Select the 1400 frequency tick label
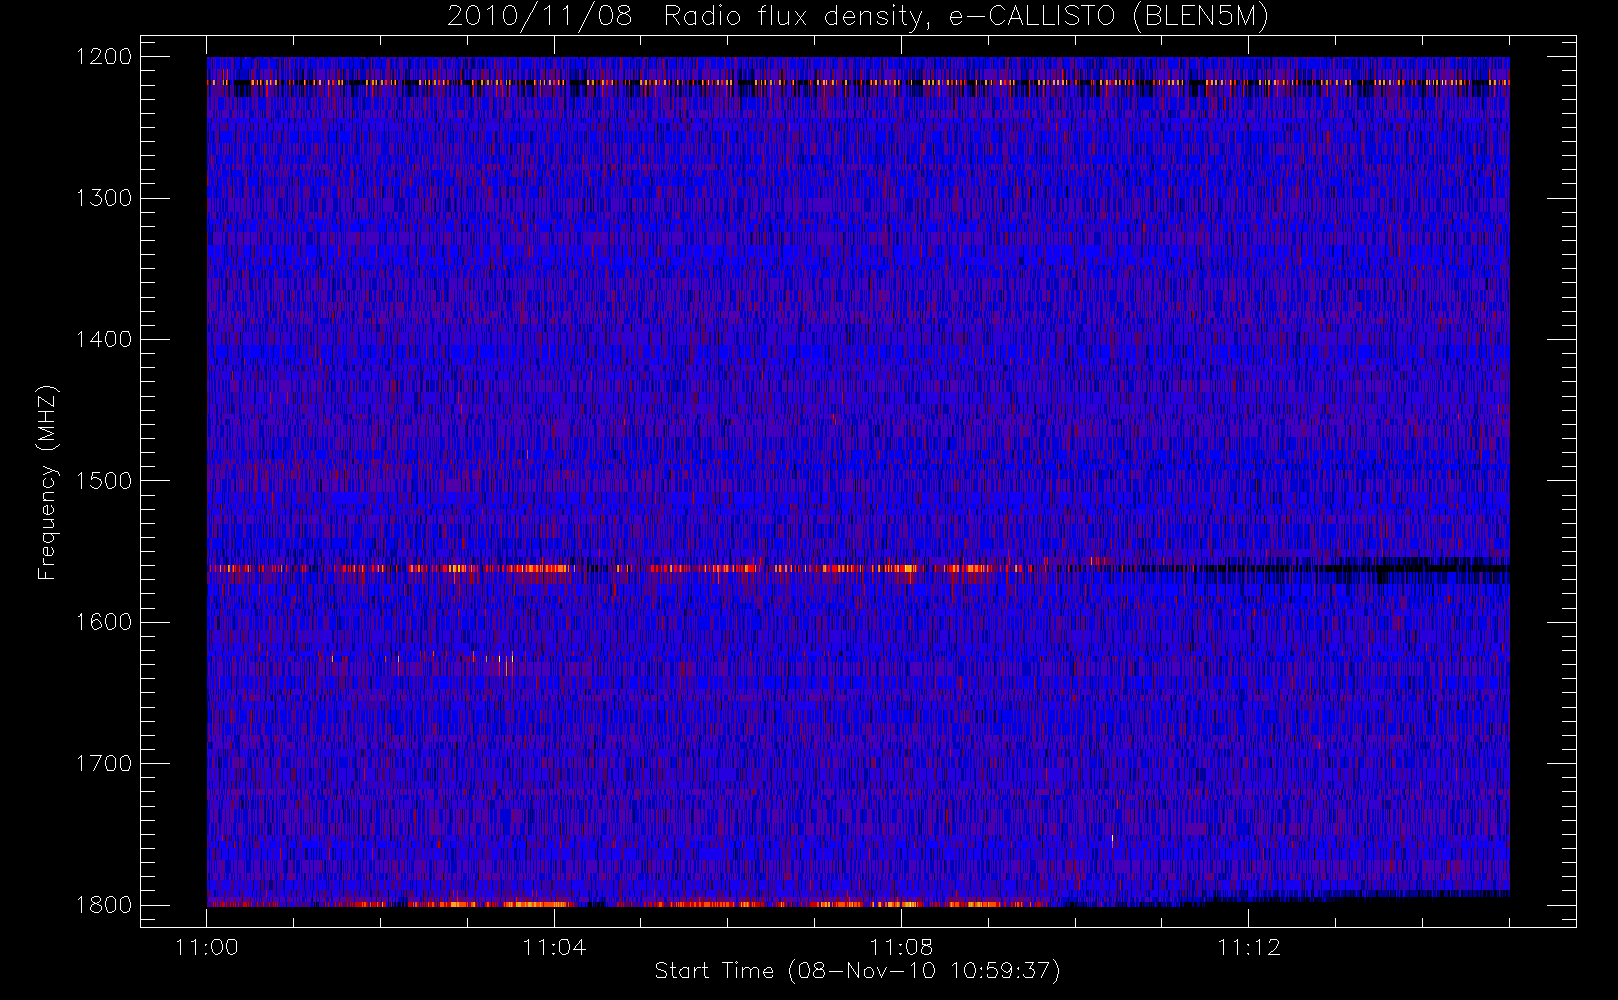This screenshot has width=1618, height=1000. coord(104,340)
